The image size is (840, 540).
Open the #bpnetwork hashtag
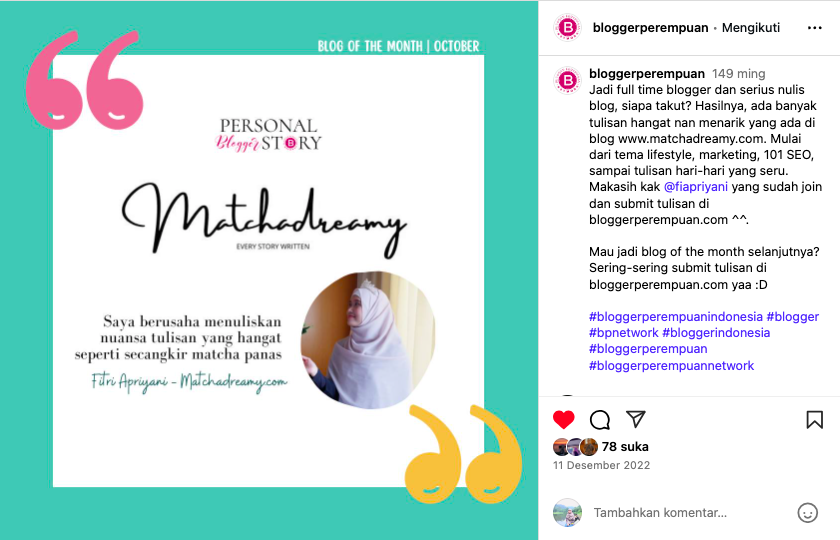click(624, 333)
